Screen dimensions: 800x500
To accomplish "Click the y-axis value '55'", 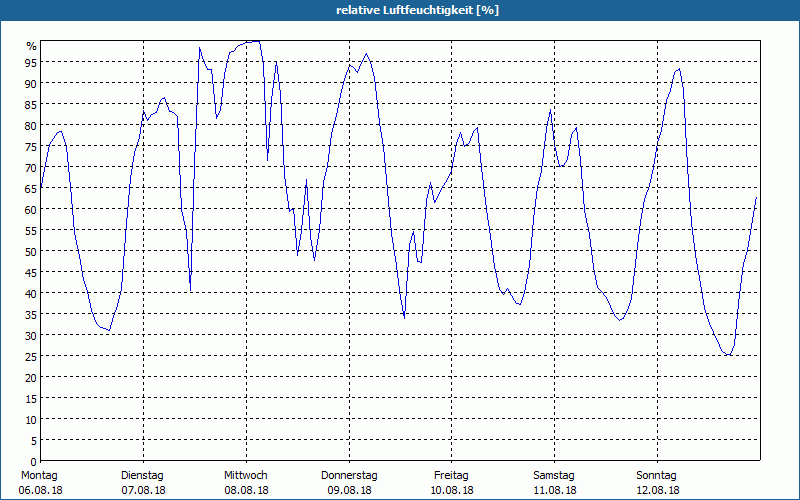I will pyautogui.click(x=31, y=231).
